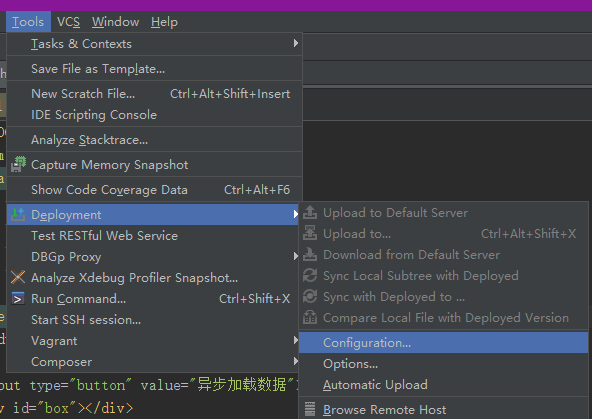
Task: Expand the Tasks & Contexts submenu arrow
Action: pos(296,43)
